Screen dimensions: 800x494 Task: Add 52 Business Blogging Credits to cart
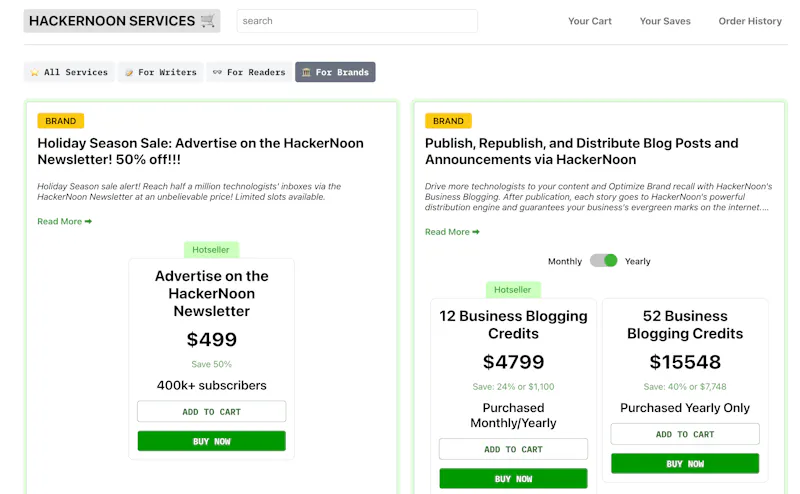coord(685,434)
